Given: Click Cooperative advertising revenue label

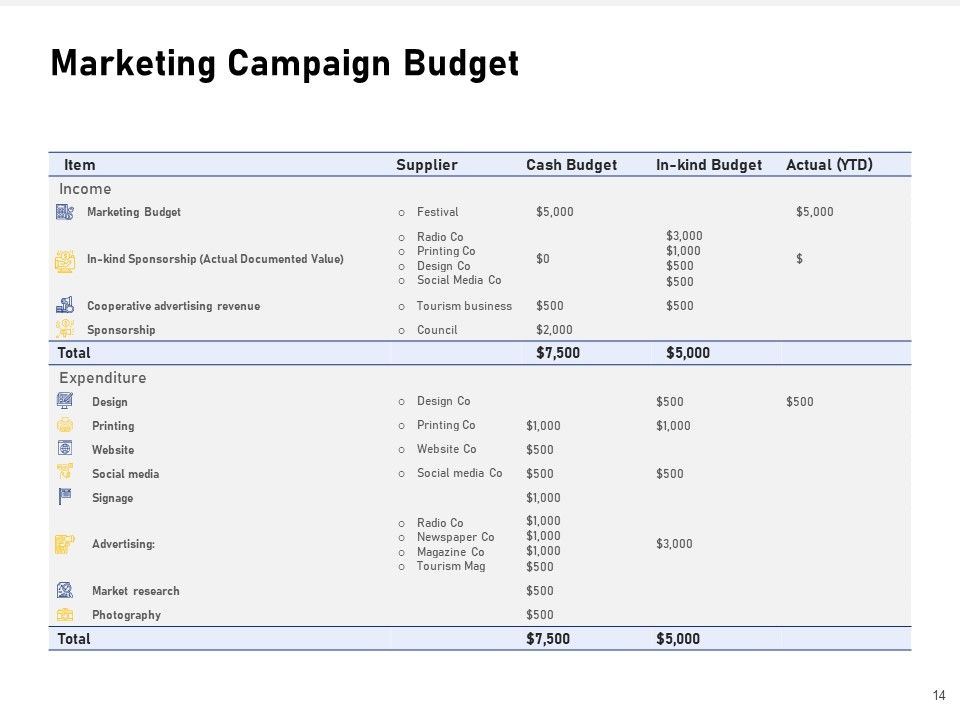Looking at the screenshot, I should pyautogui.click(x=174, y=306).
